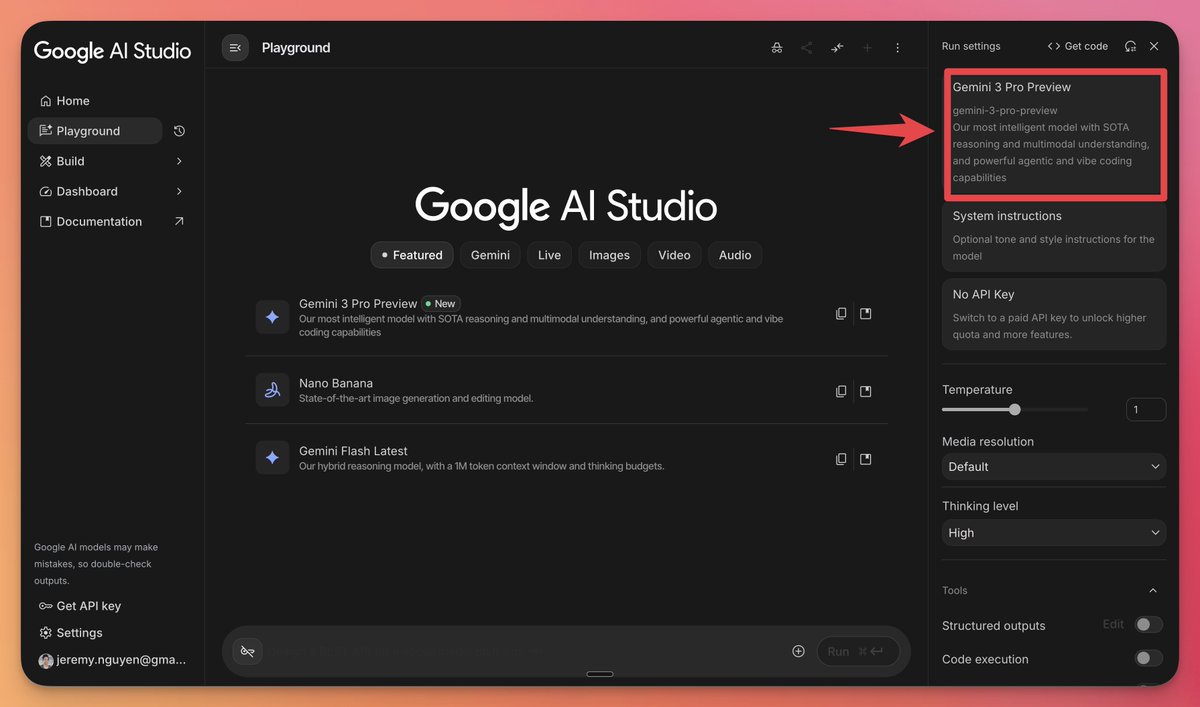Open Gemini Flash Latest docs icon
Screen dimensions: 1200x707
866,459
